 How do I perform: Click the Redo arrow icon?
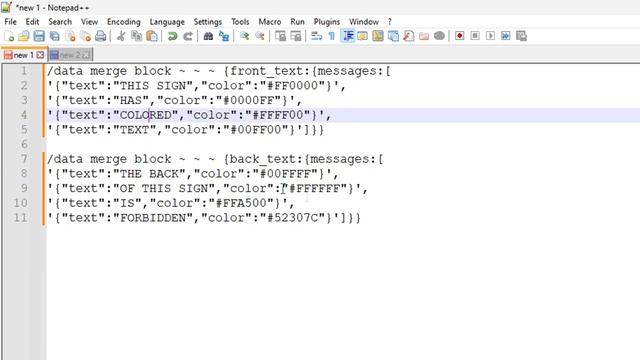[188, 36]
